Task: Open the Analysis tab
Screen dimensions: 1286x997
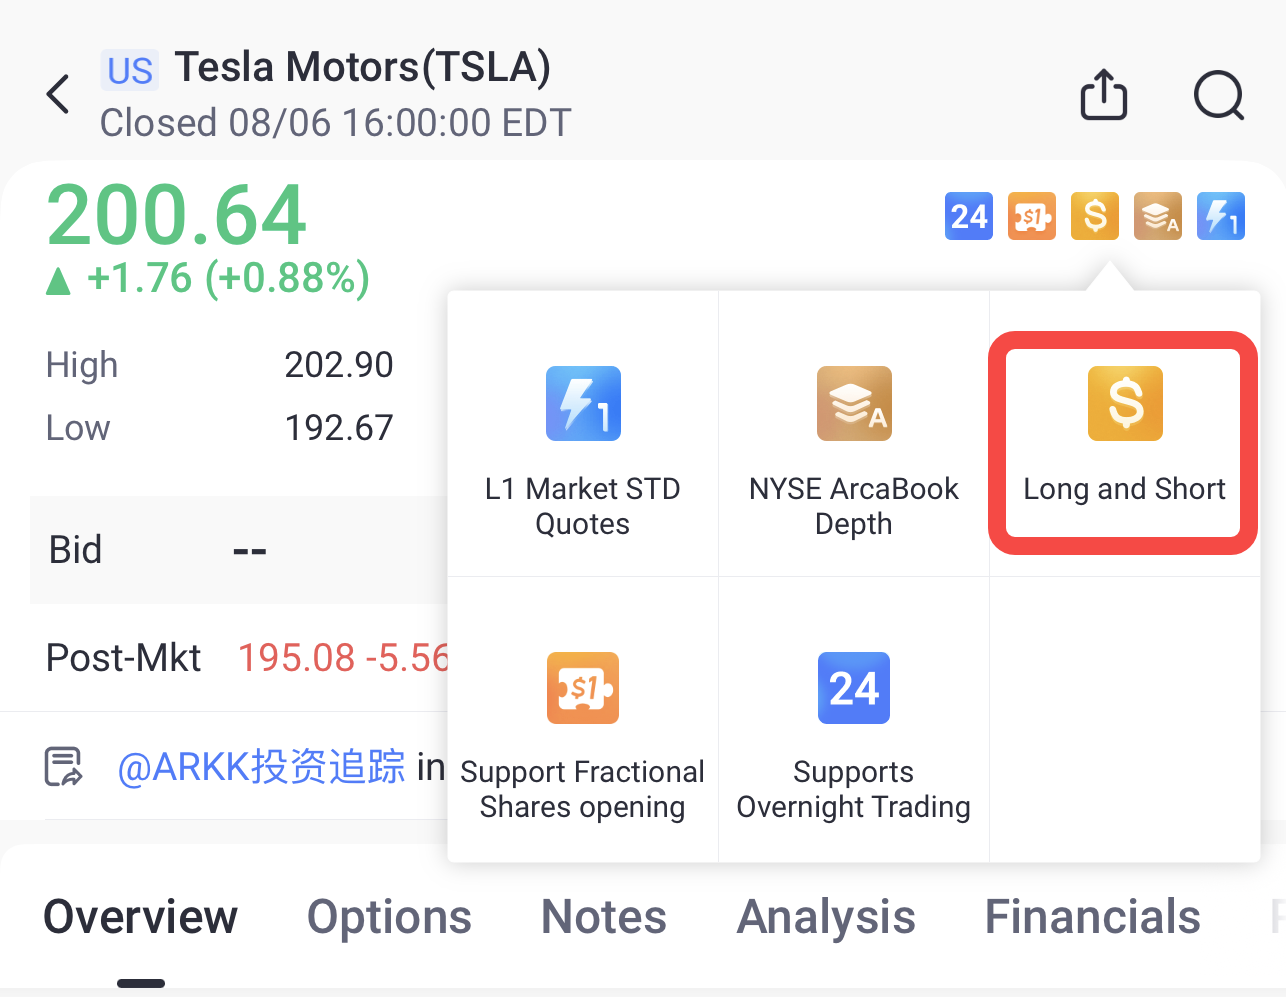Action: [826, 917]
